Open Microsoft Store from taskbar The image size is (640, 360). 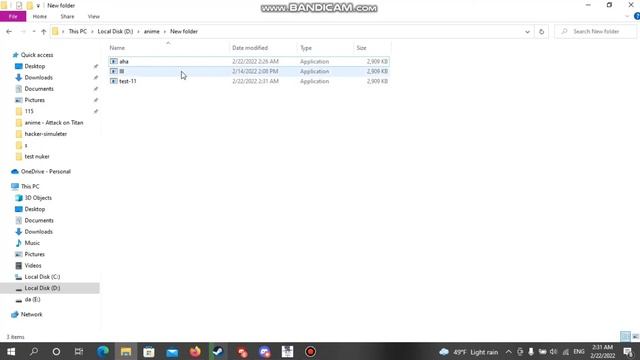point(149,351)
